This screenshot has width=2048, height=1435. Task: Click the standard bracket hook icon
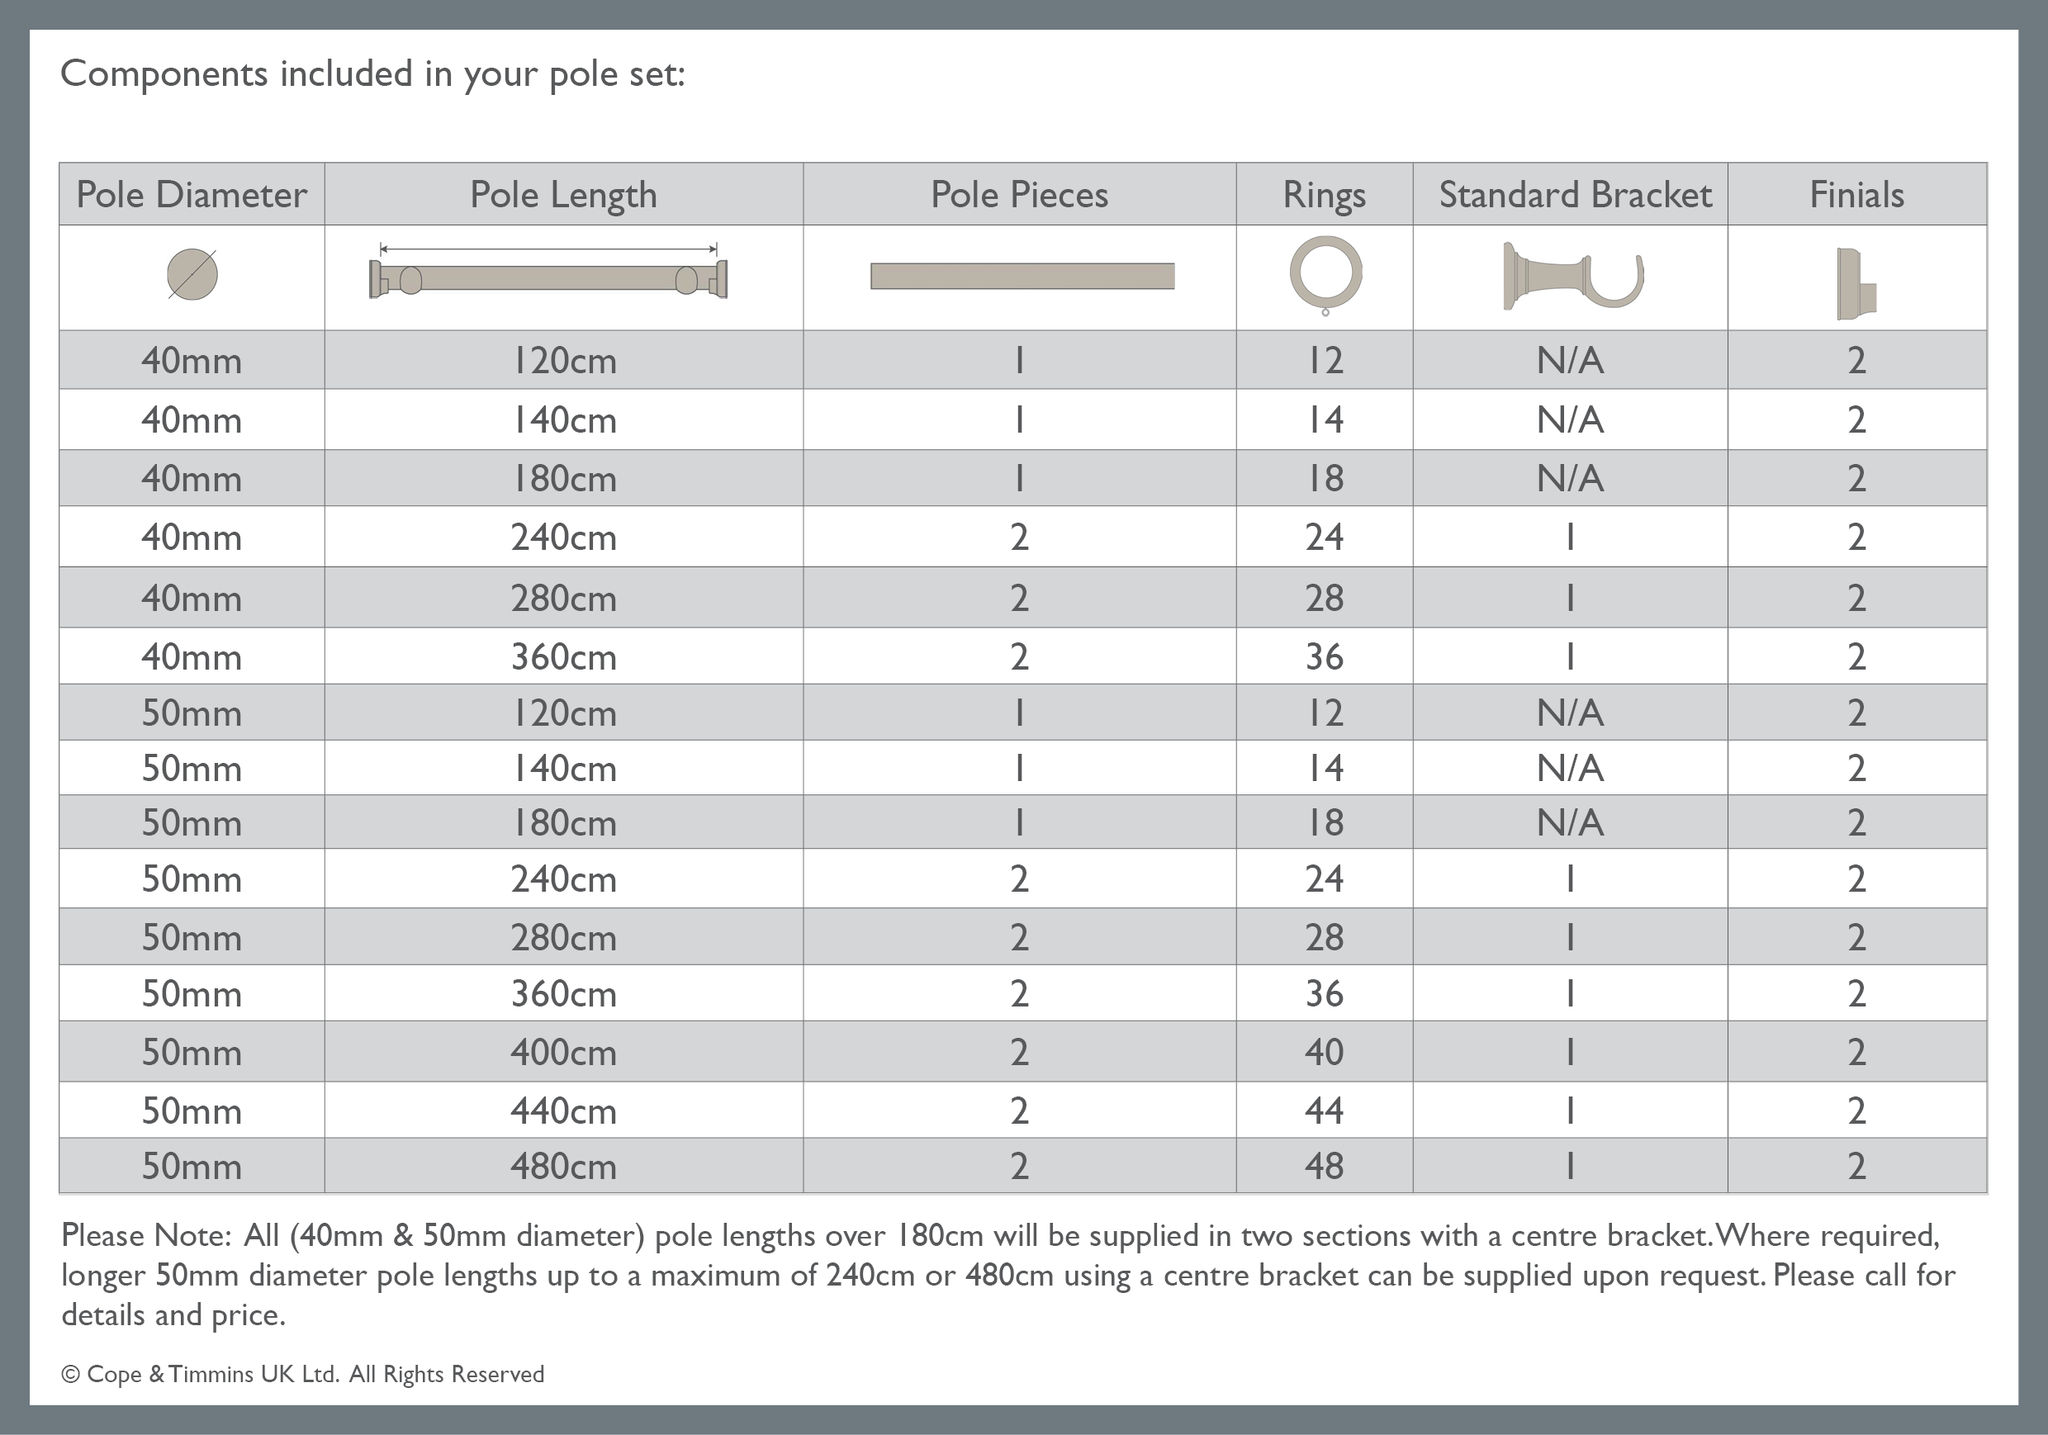(1573, 275)
